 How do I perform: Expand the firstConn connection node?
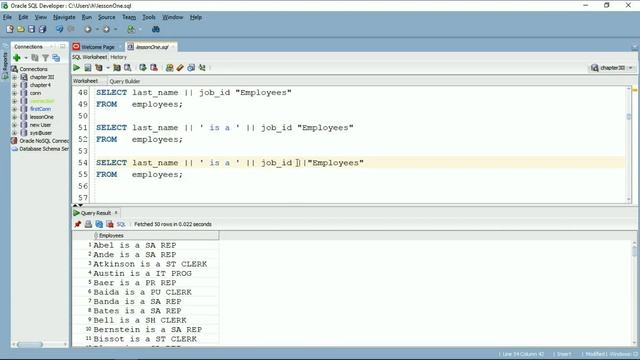(x=15, y=109)
